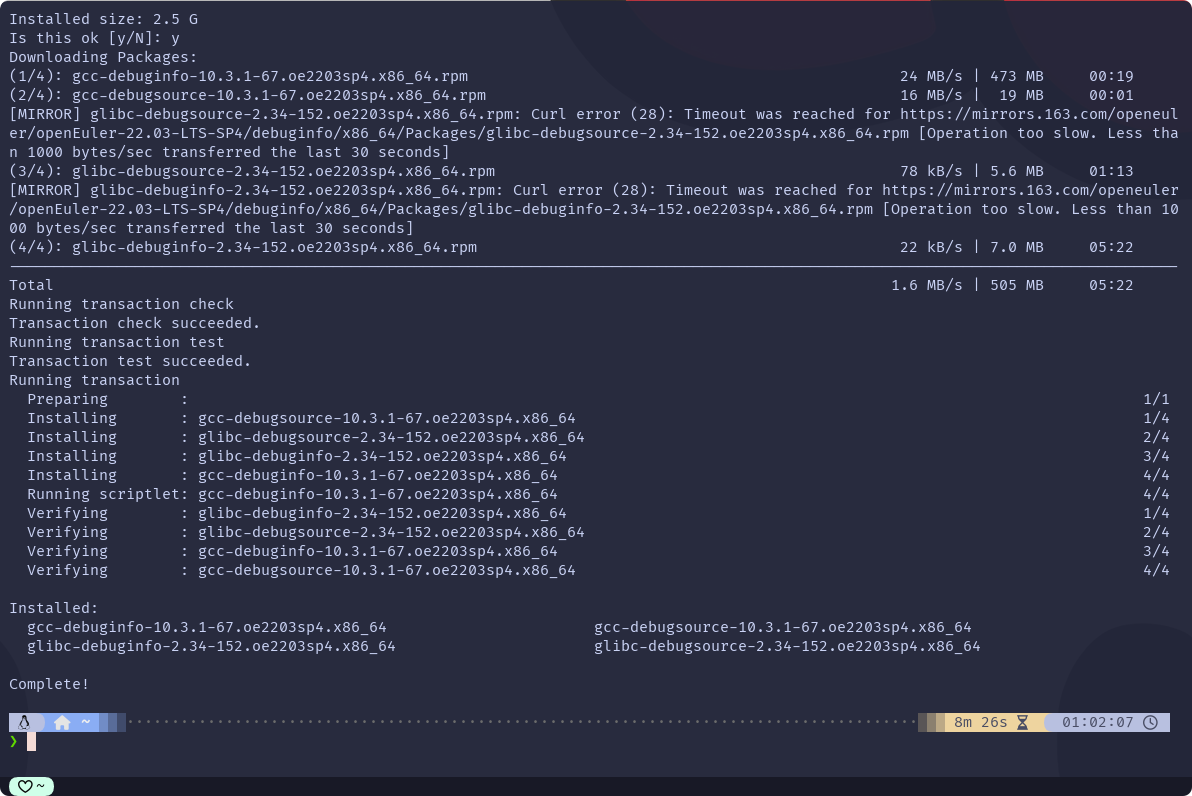Click the "Complete!" message
The width and height of the screenshot is (1192, 796).
49,684
